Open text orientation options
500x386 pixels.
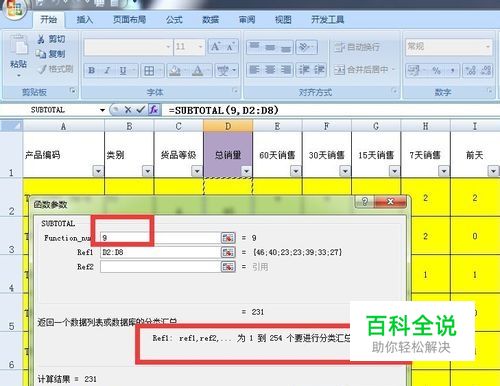(306, 47)
